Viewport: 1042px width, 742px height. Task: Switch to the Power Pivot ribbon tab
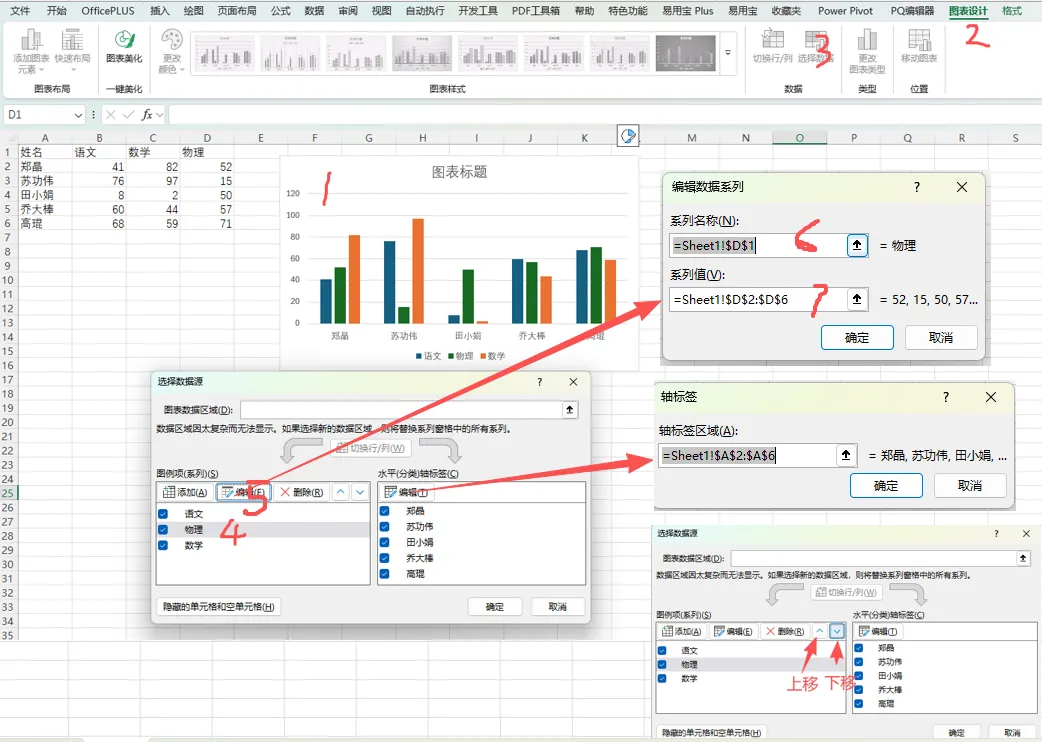click(x=845, y=11)
